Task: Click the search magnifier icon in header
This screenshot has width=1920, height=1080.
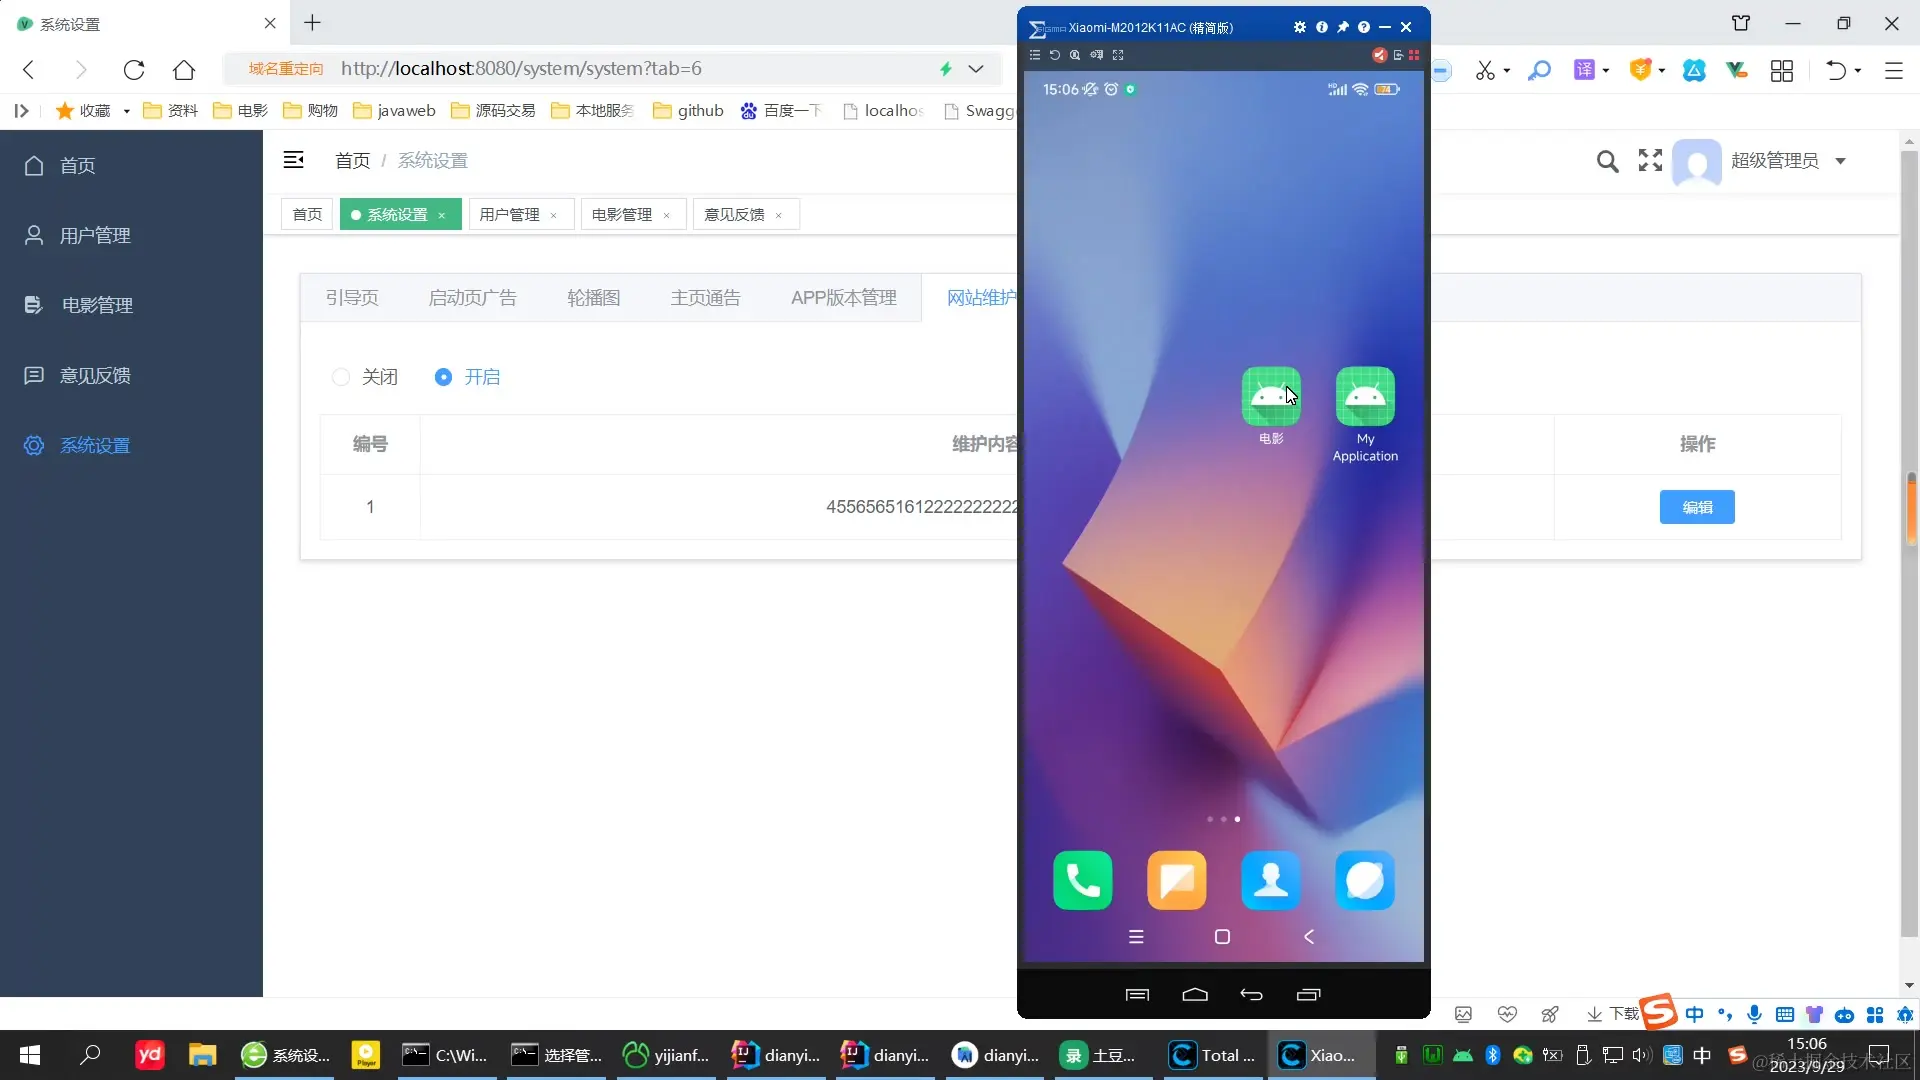Action: click(1607, 161)
